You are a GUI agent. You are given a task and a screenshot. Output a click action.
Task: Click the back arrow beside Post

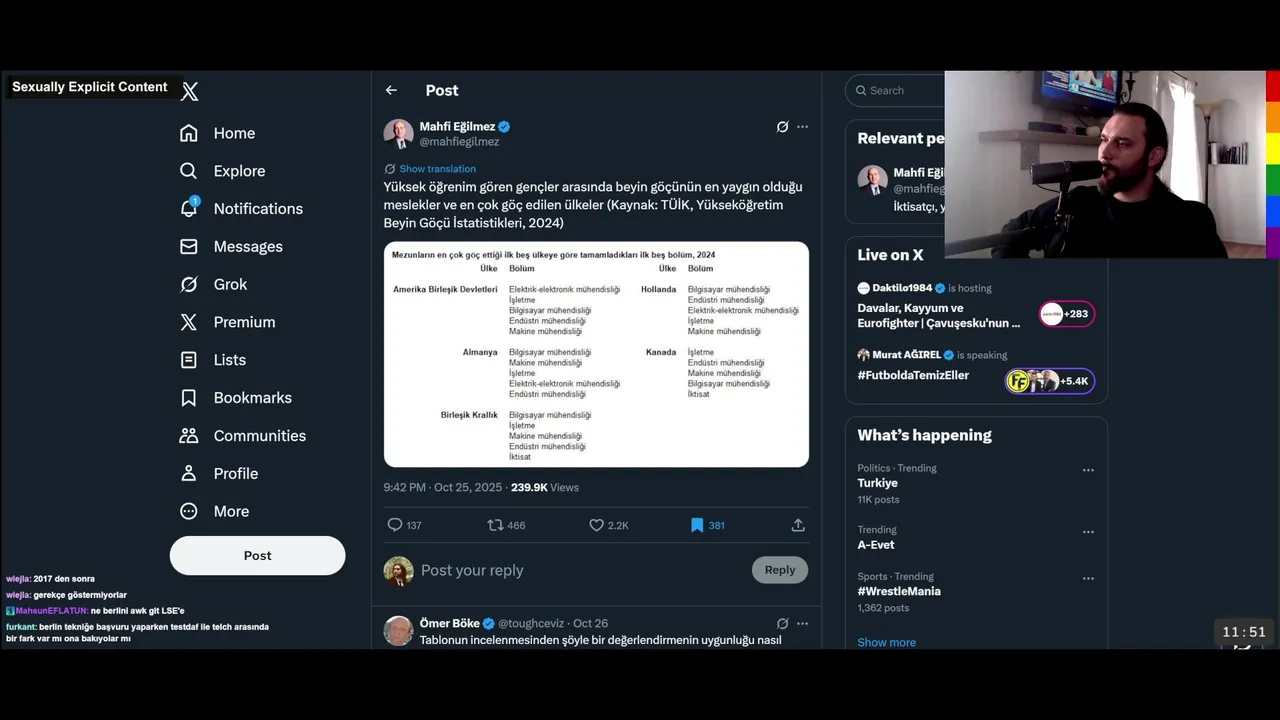click(x=391, y=90)
